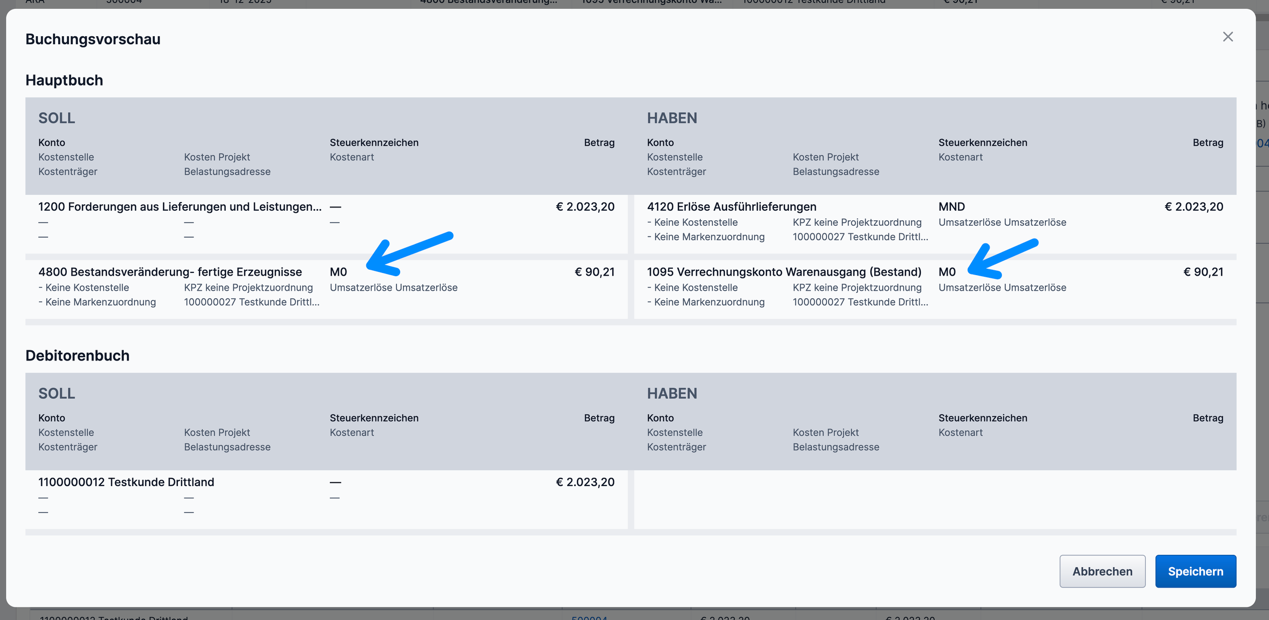Close the Buchungsvorschau dialog
This screenshot has height=620, width=1269.
click(x=1228, y=36)
